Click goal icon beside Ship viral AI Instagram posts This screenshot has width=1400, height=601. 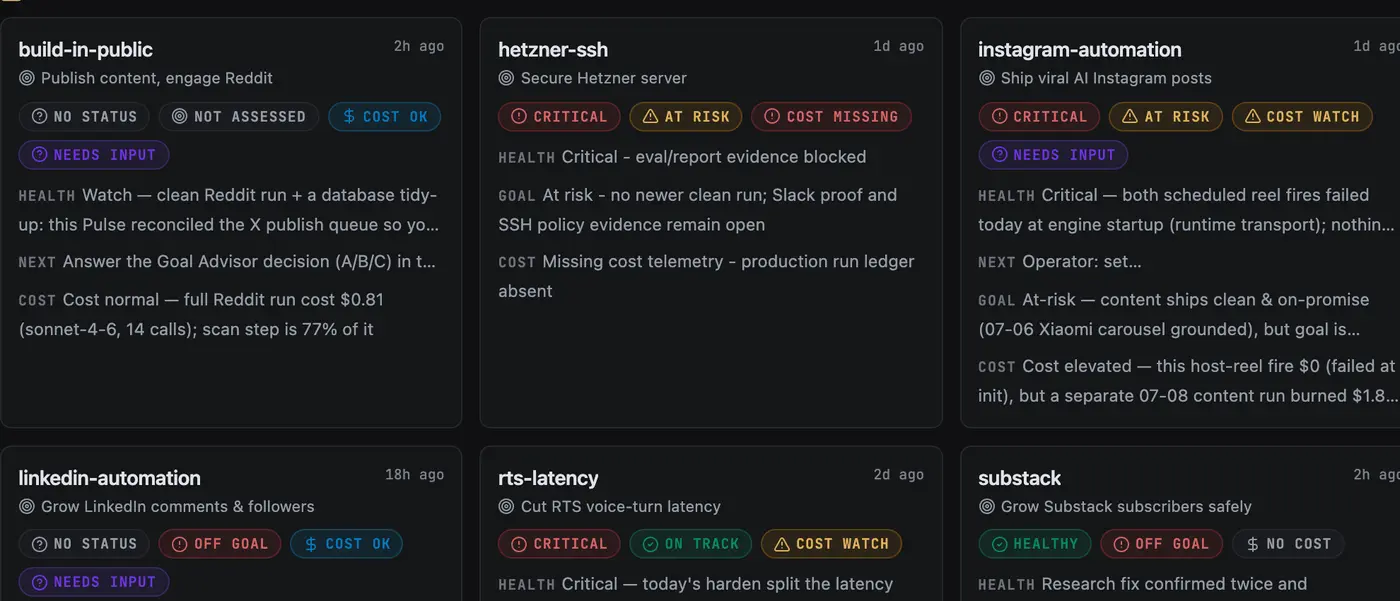click(986, 78)
